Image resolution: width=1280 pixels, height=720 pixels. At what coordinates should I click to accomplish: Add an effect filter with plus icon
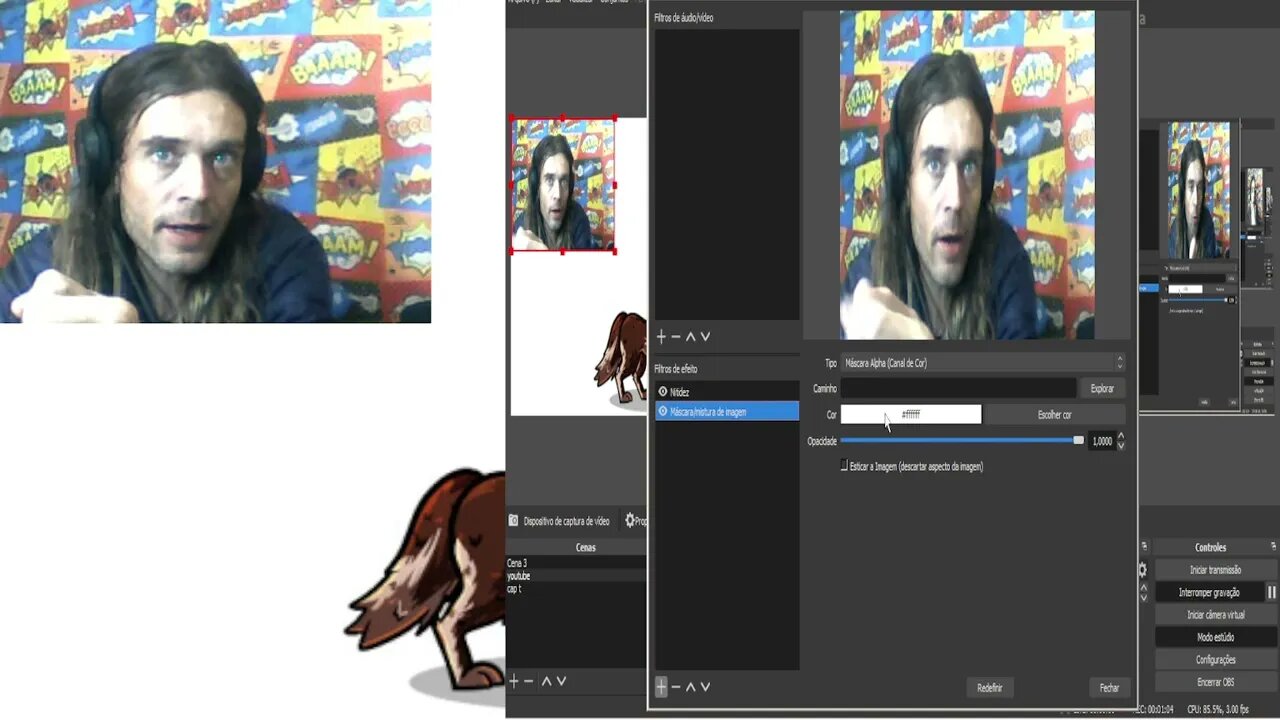pos(661,687)
